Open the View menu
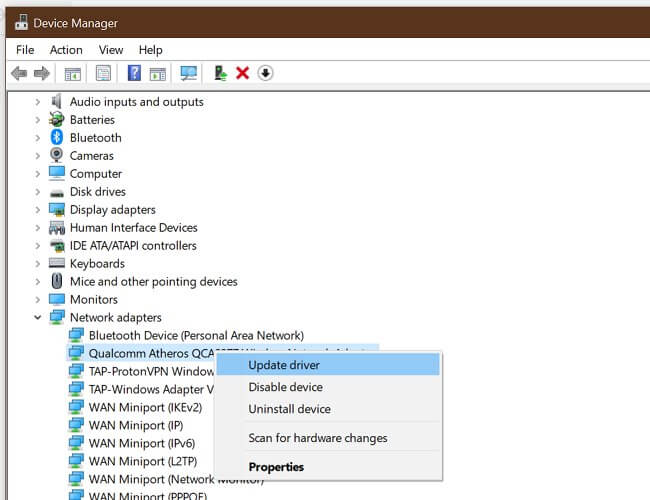Viewport: 650px width, 500px height. point(111,50)
